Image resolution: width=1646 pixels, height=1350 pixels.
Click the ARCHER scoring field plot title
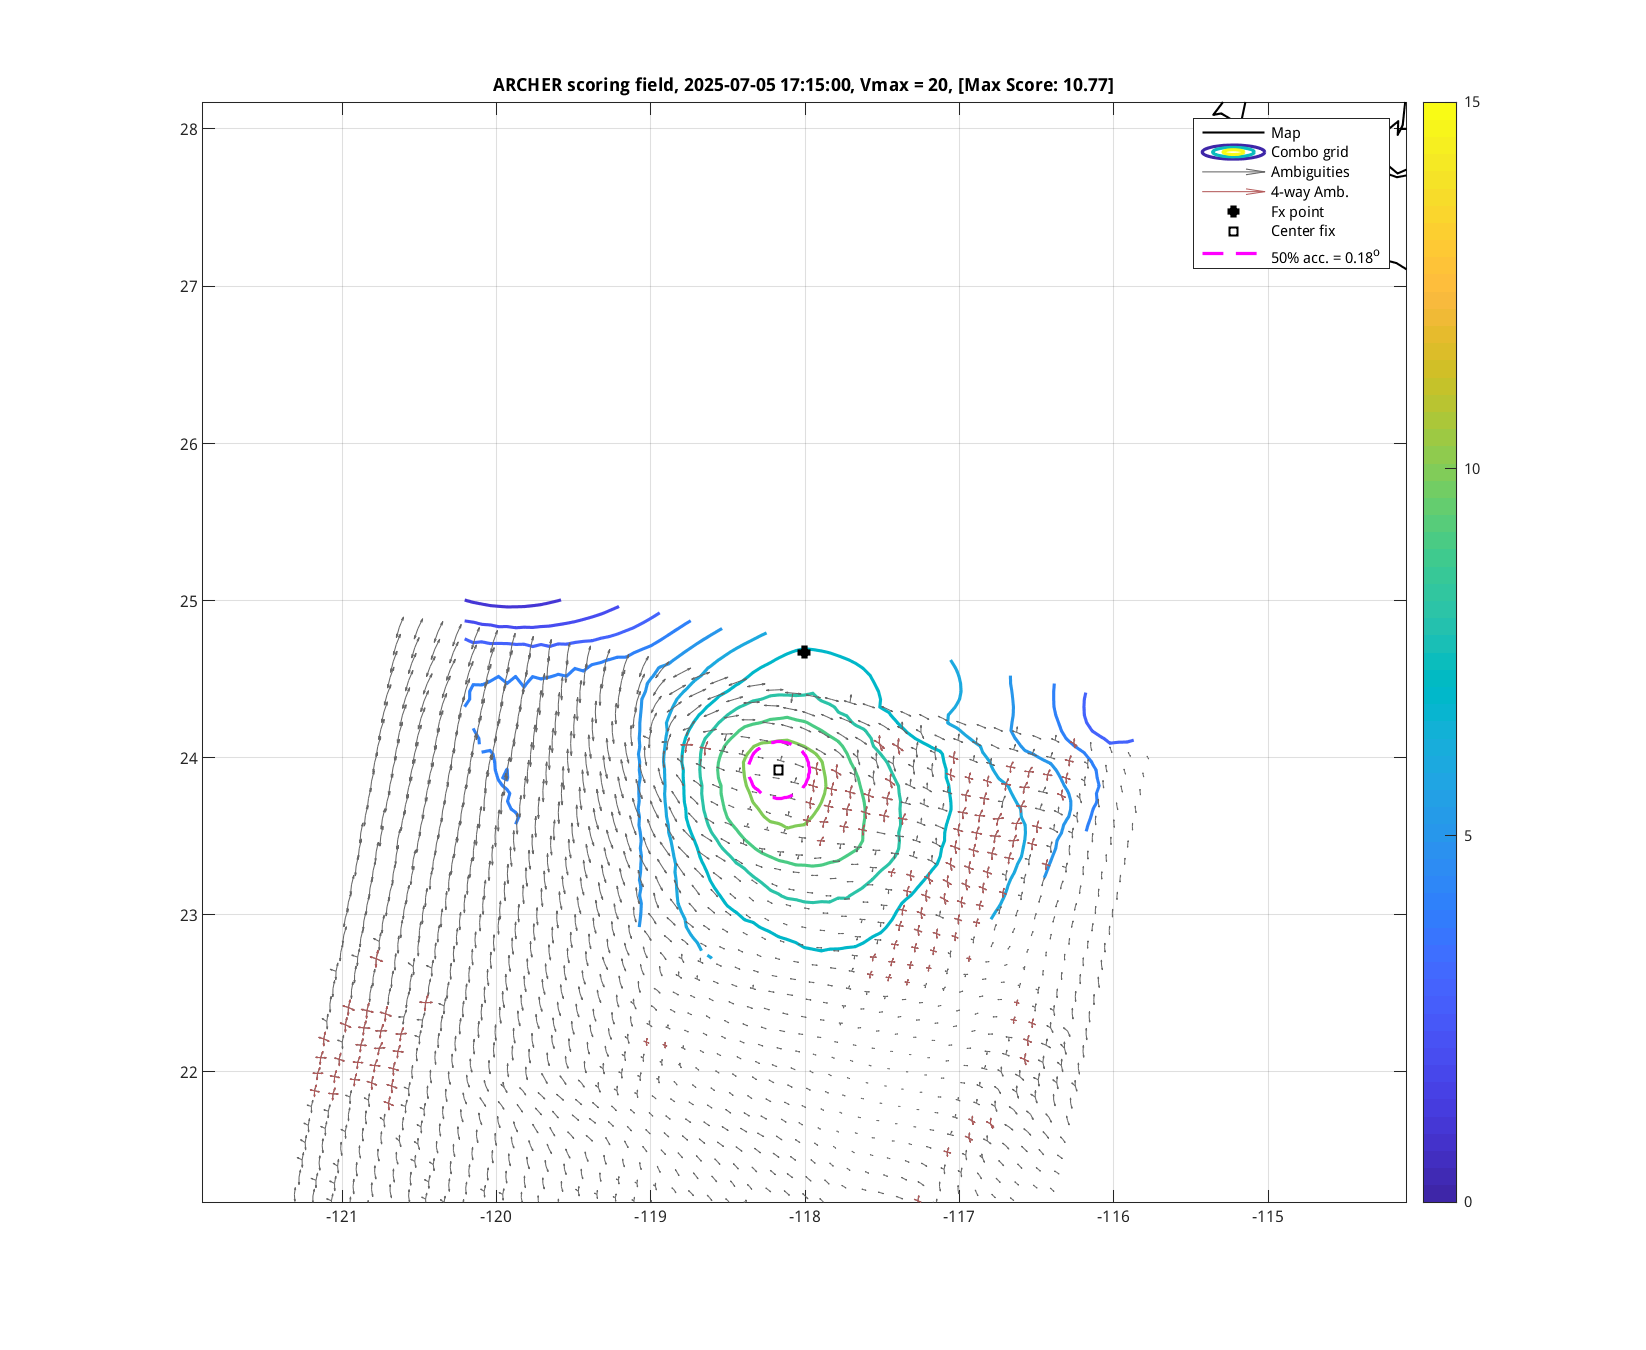coord(803,85)
